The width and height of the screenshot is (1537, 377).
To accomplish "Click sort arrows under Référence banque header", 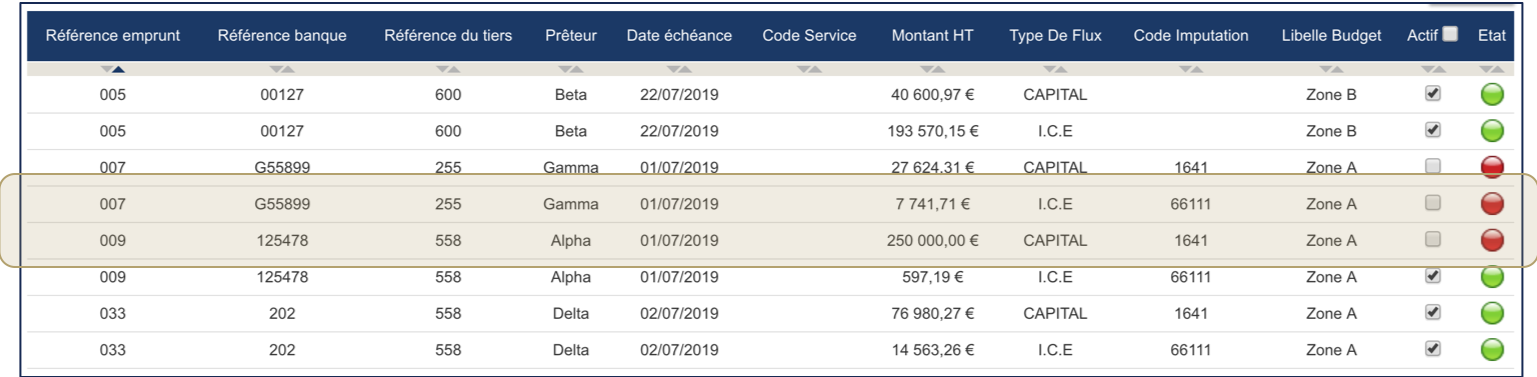I will pos(282,69).
